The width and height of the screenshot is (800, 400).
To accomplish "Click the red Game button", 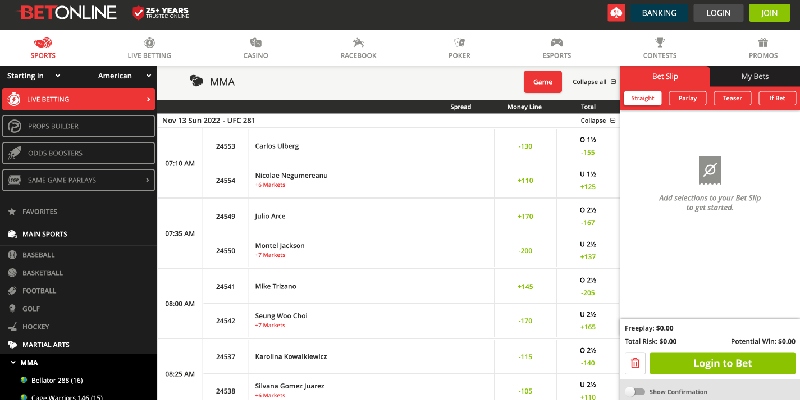I will 542,82.
